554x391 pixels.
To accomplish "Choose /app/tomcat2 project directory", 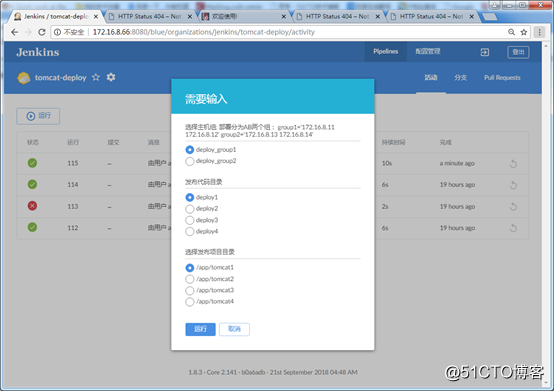I will (190, 279).
